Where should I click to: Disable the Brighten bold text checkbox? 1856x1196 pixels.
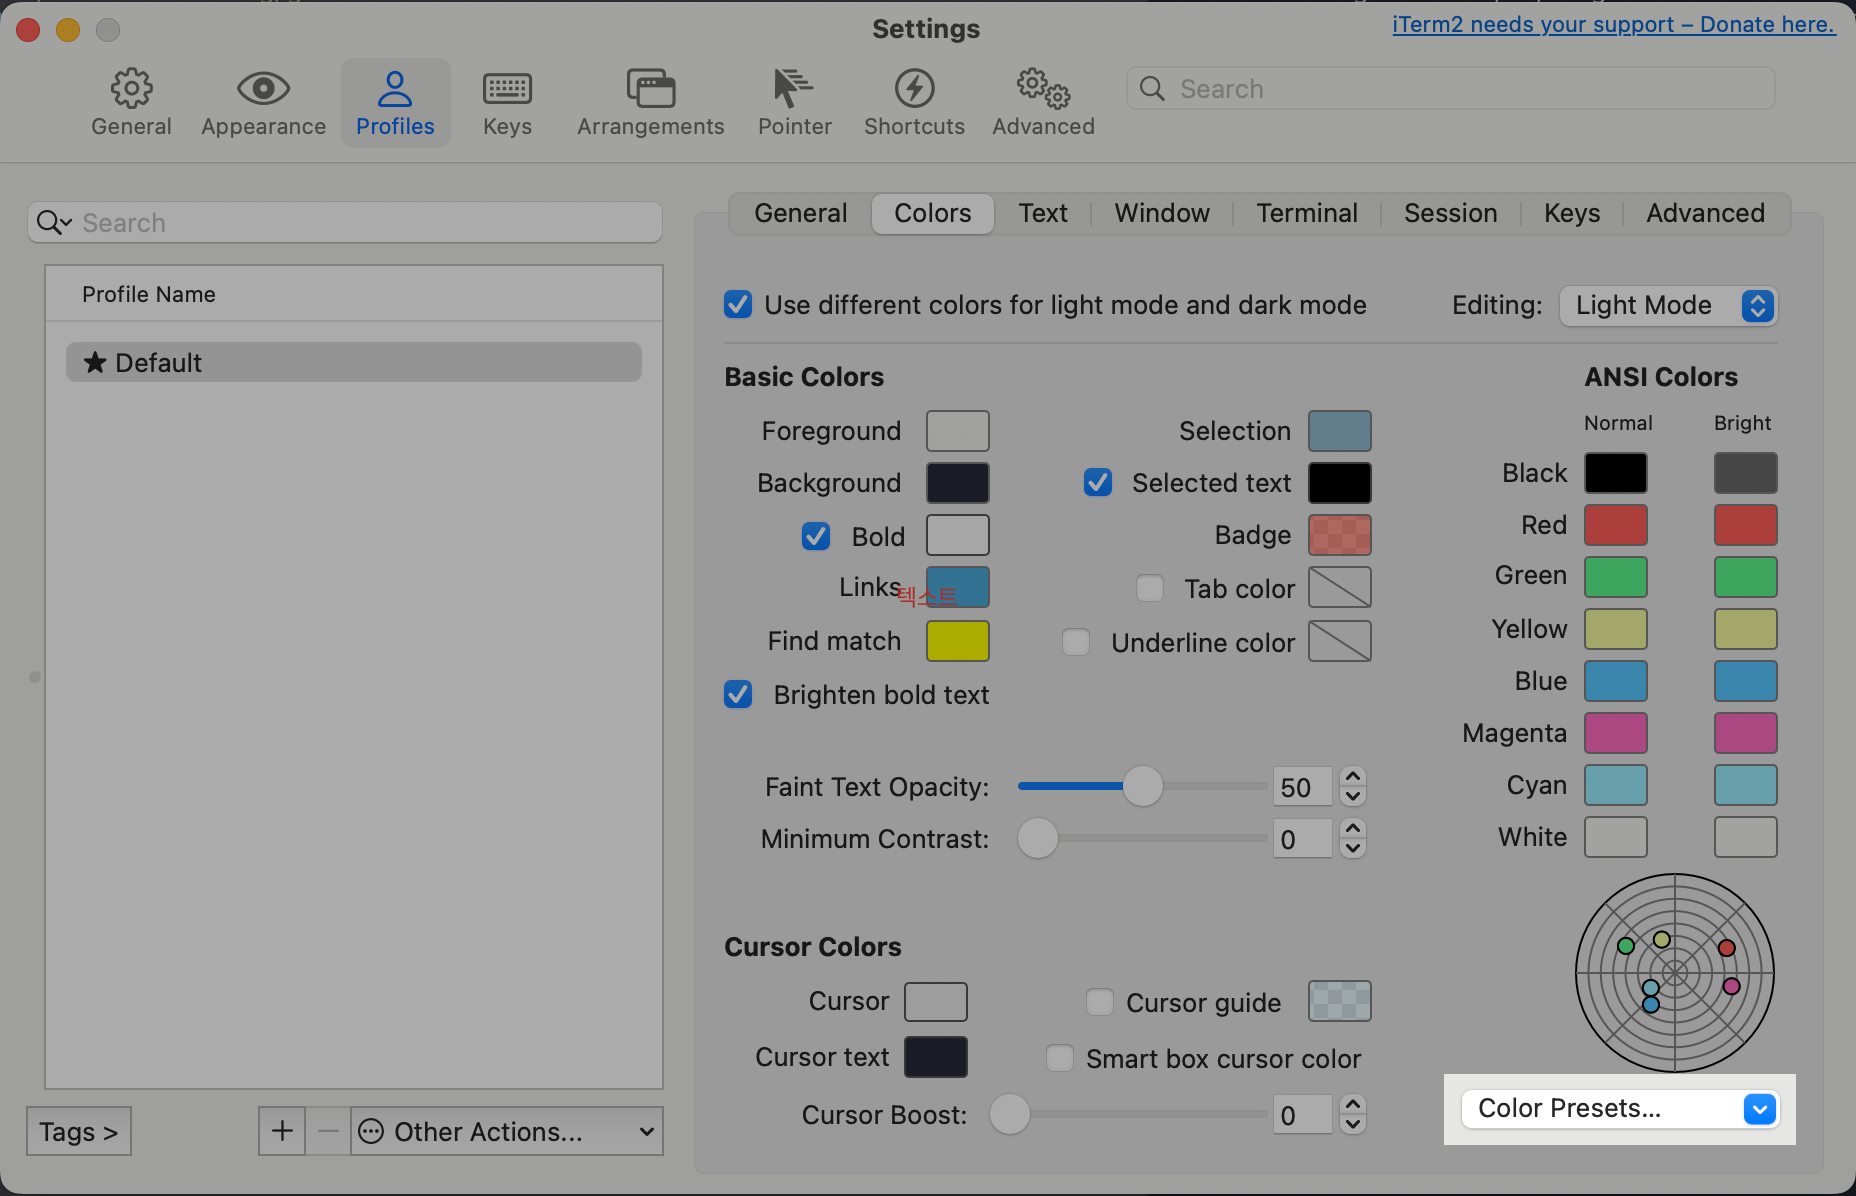point(737,694)
